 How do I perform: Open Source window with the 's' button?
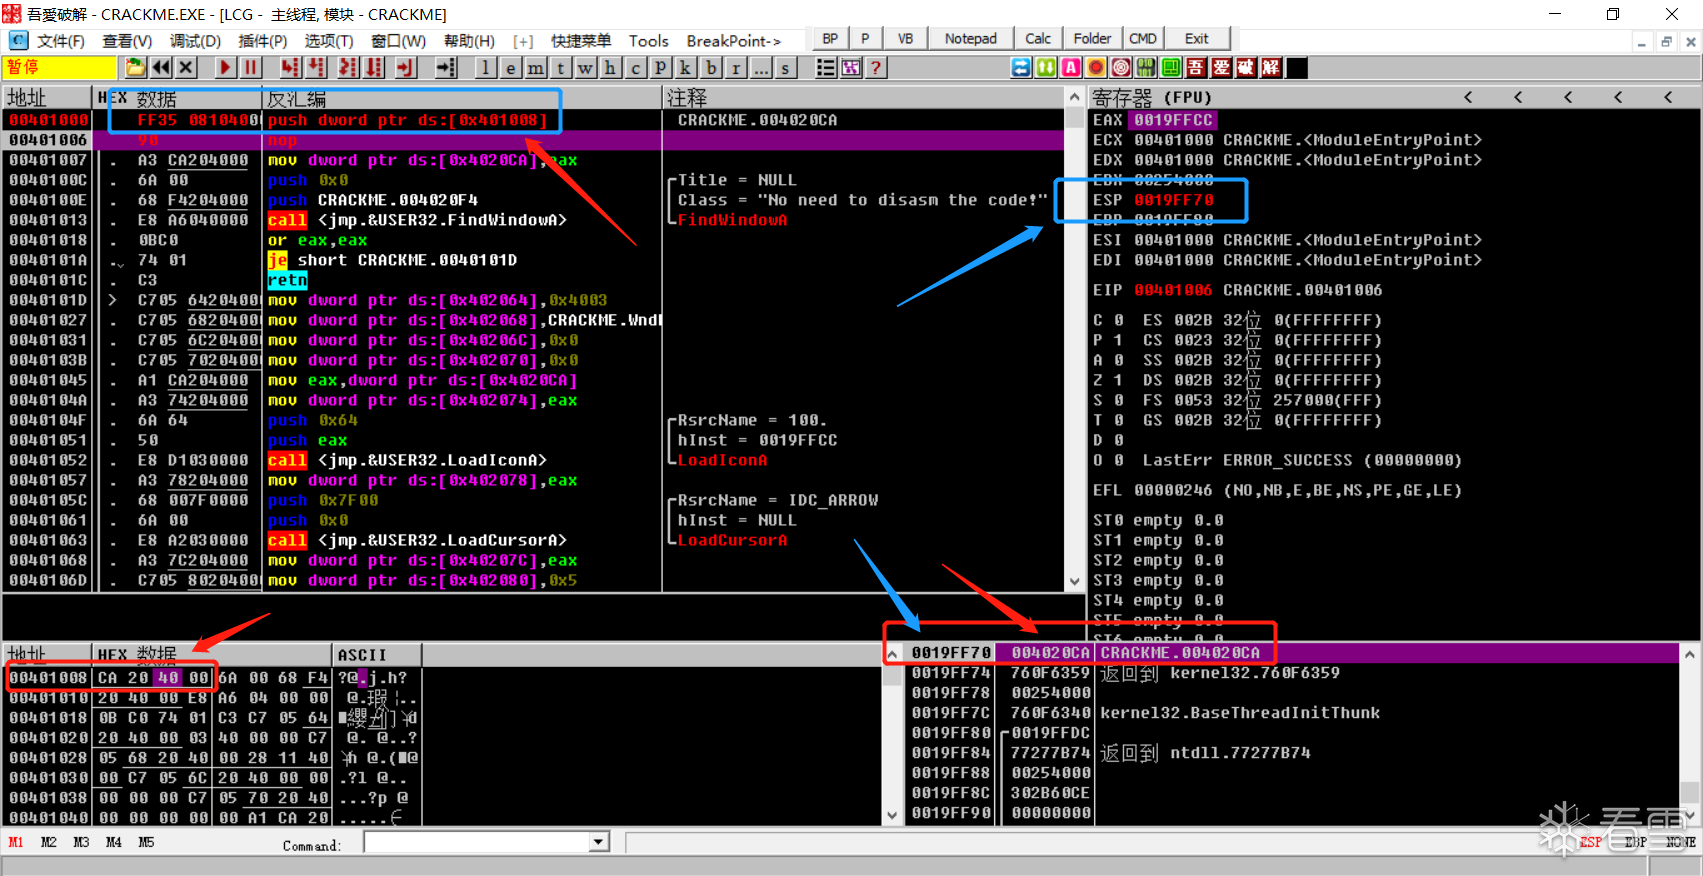pyautogui.click(x=786, y=67)
